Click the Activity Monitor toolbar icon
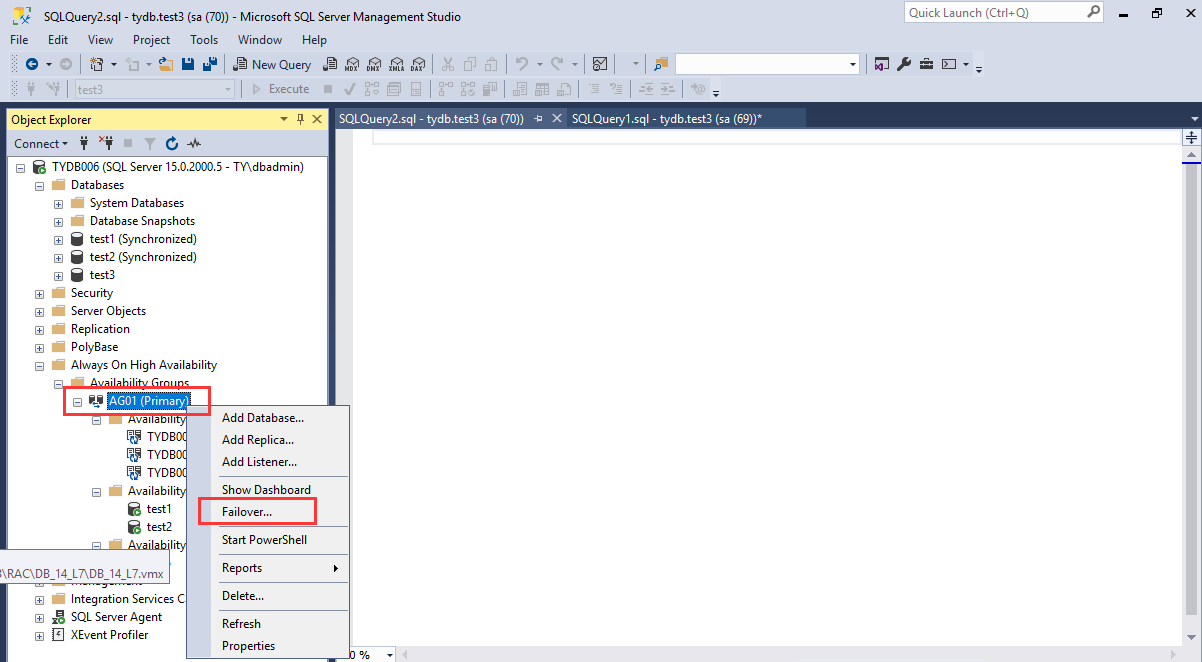Viewport: 1202px width, 662px height. tap(600, 64)
